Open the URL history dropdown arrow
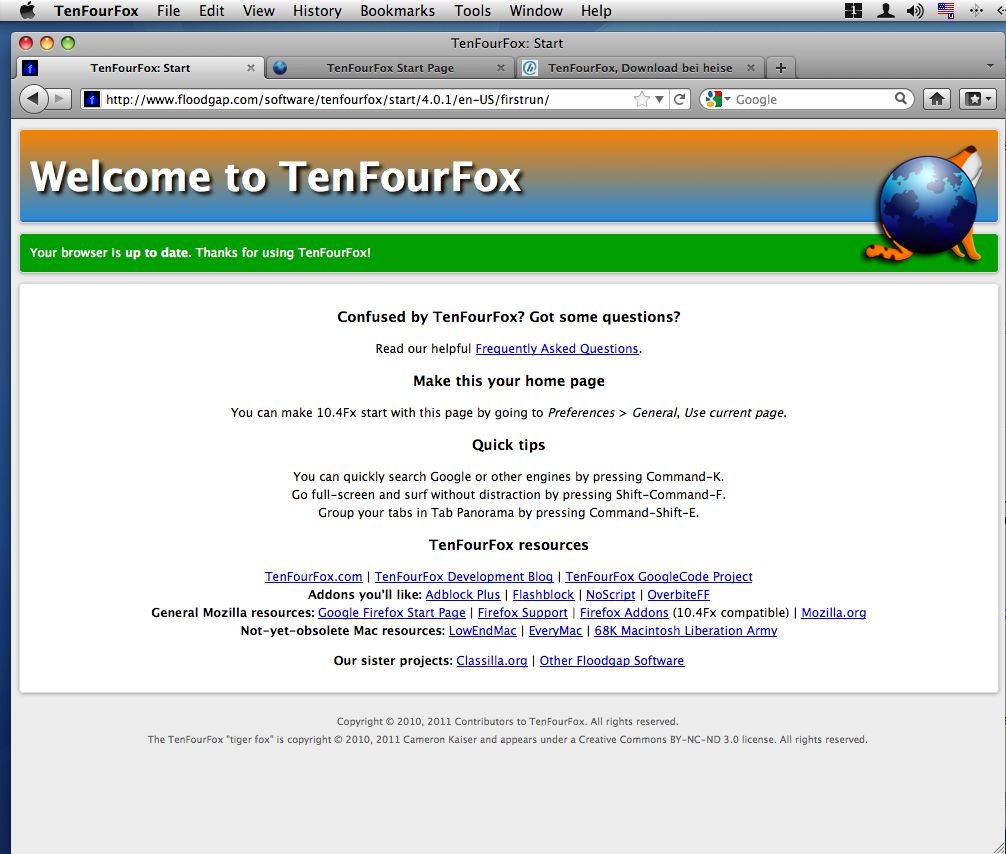The image size is (1006, 854). 659,99
